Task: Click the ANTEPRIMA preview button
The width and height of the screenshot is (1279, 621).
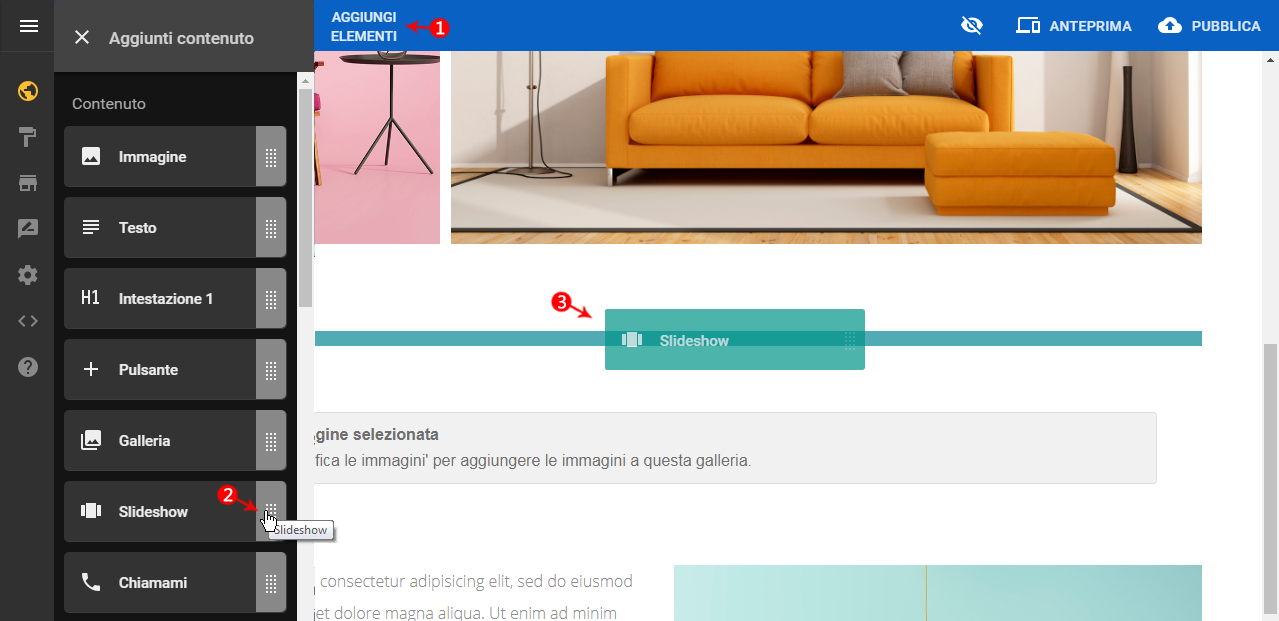Action: click(1074, 26)
